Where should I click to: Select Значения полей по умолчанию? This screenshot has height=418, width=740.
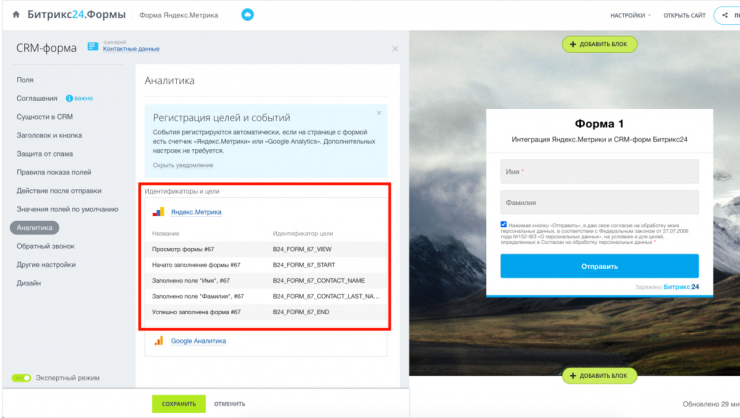(x=67, y=209)
